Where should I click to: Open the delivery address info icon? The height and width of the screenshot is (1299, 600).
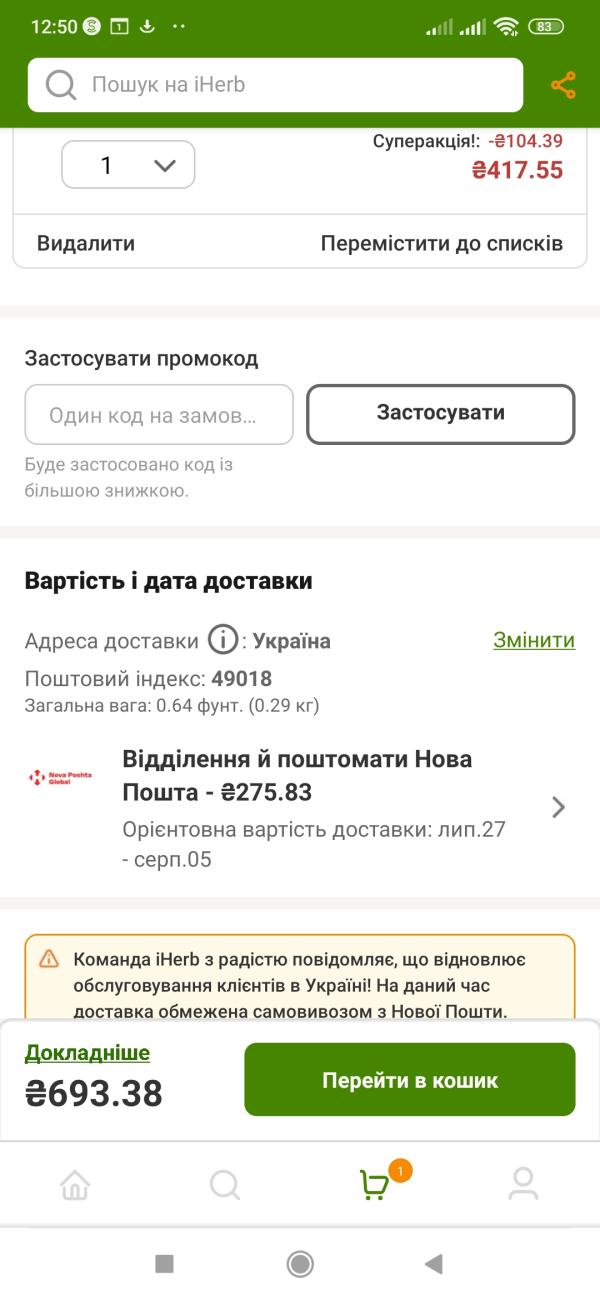[223, 640]
